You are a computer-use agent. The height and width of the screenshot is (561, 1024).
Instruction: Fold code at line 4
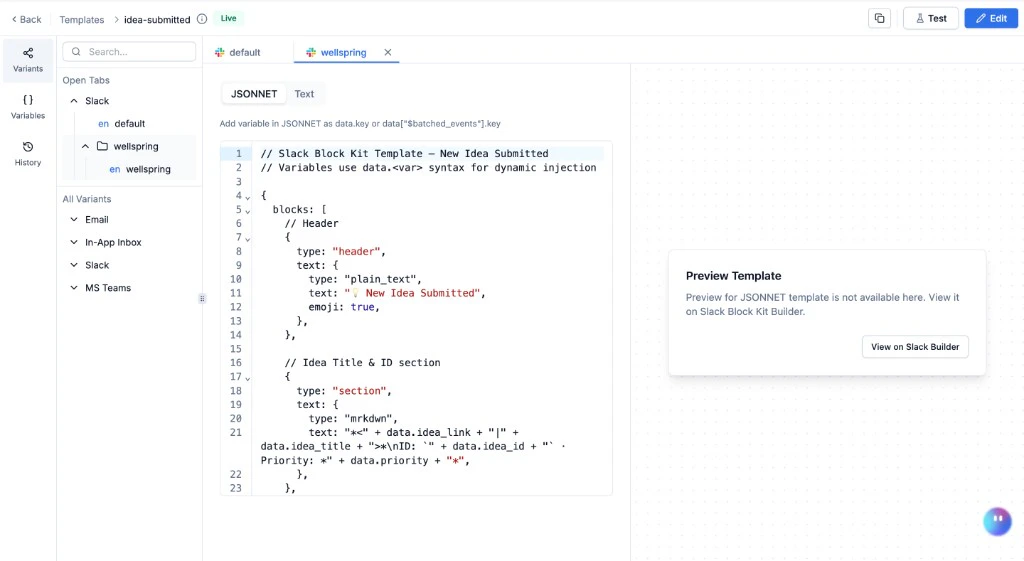point(248,197)
